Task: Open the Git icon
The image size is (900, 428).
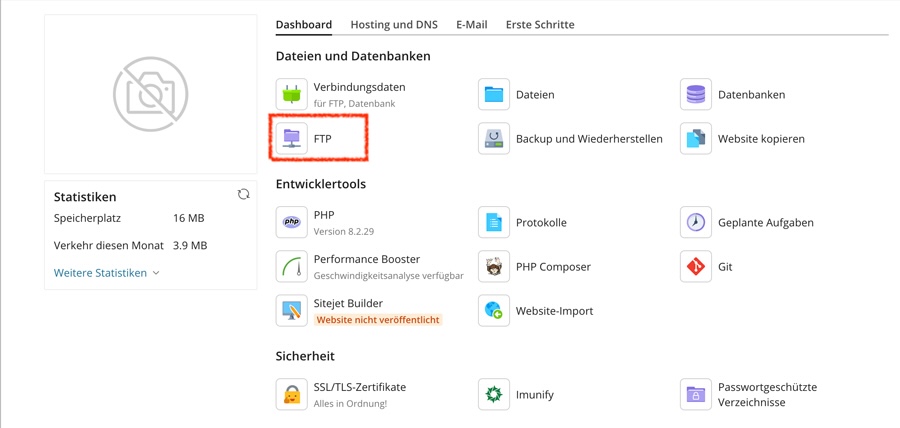Action: coord(696,266)
